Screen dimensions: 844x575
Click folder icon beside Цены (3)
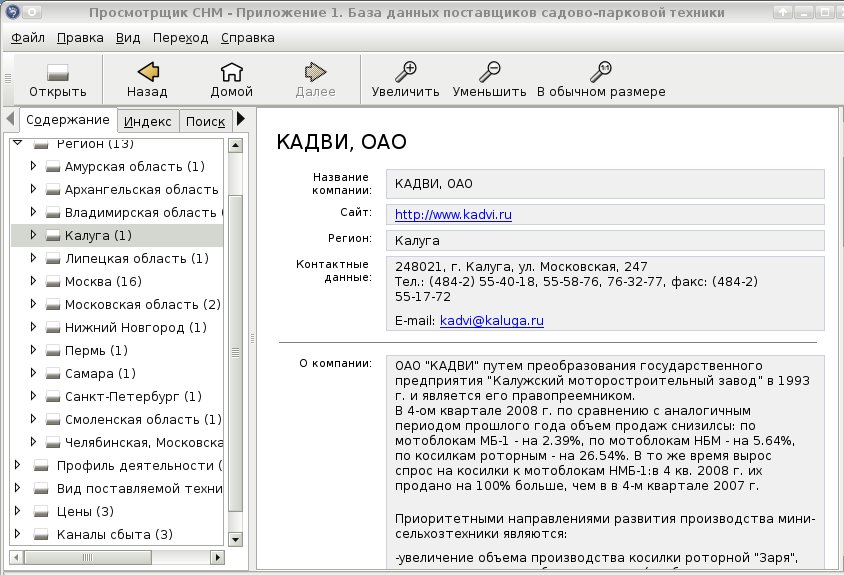41,511
